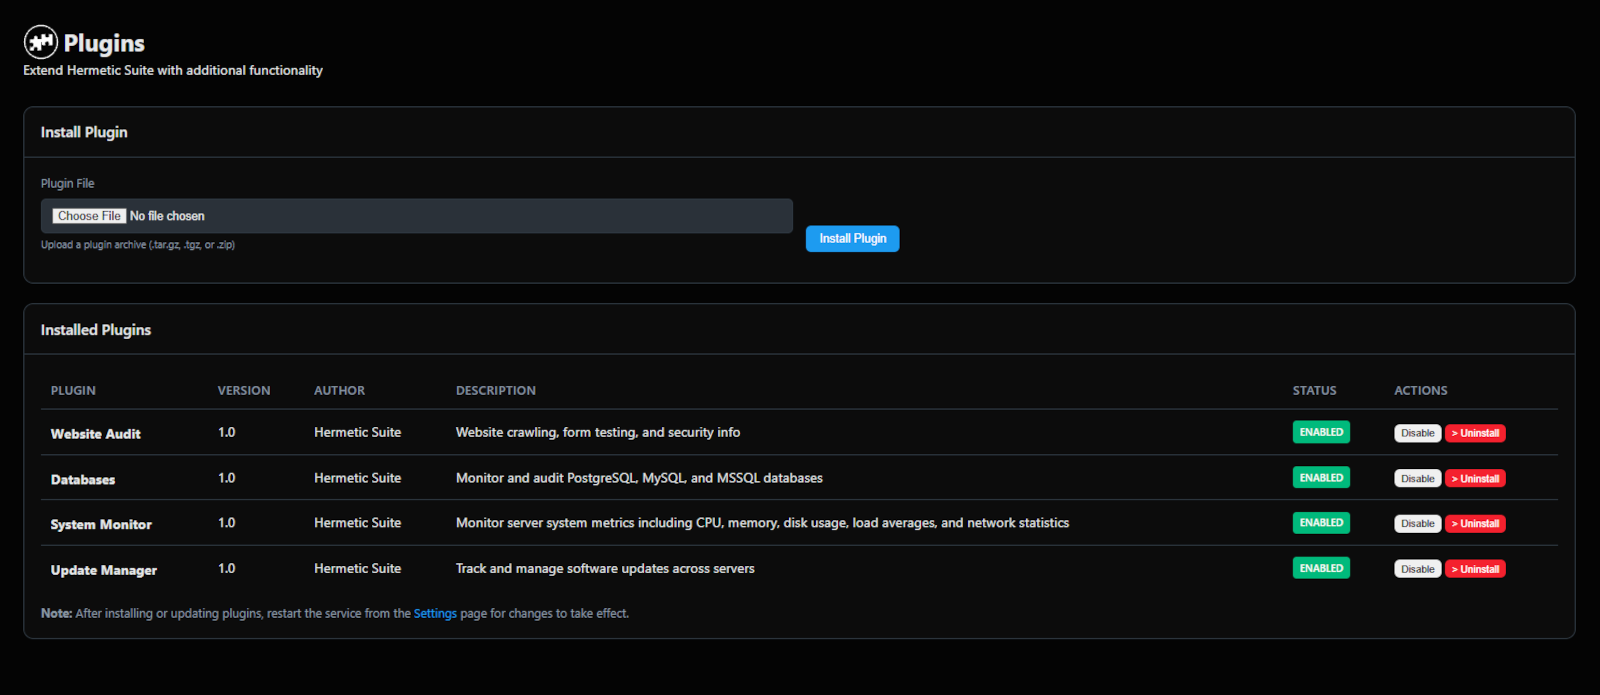The width and height of the screenshot is (1600, 695).
Task: Uninstall the Website Audit plugin
Action: [x=1475, y=433]
